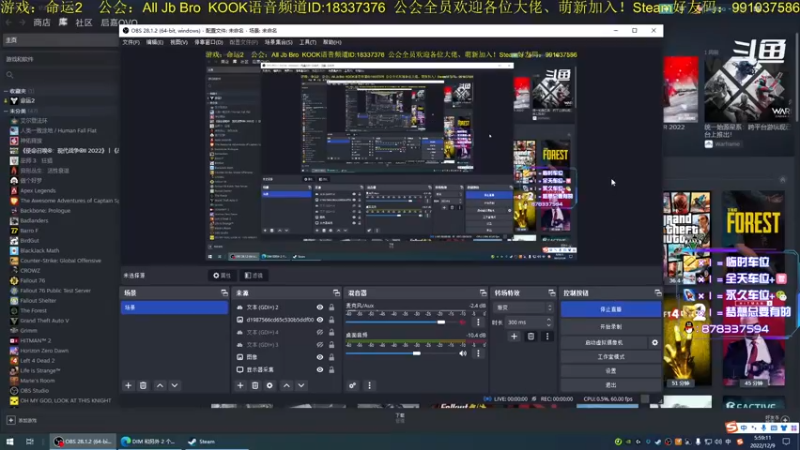
Task: Move the source up in the list
Action: coord(287,386)
